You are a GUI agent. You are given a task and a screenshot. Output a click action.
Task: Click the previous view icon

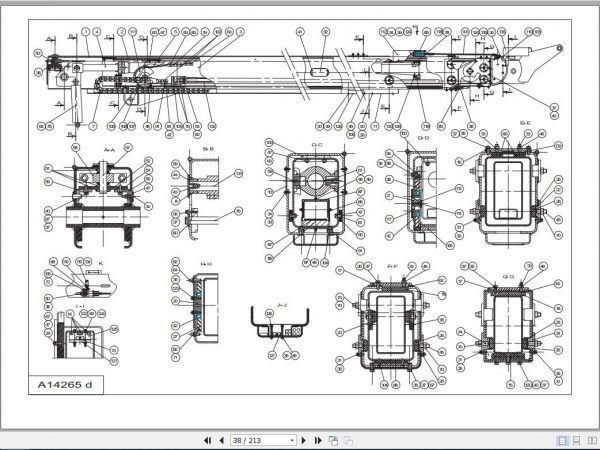click(x=333, y=440)
